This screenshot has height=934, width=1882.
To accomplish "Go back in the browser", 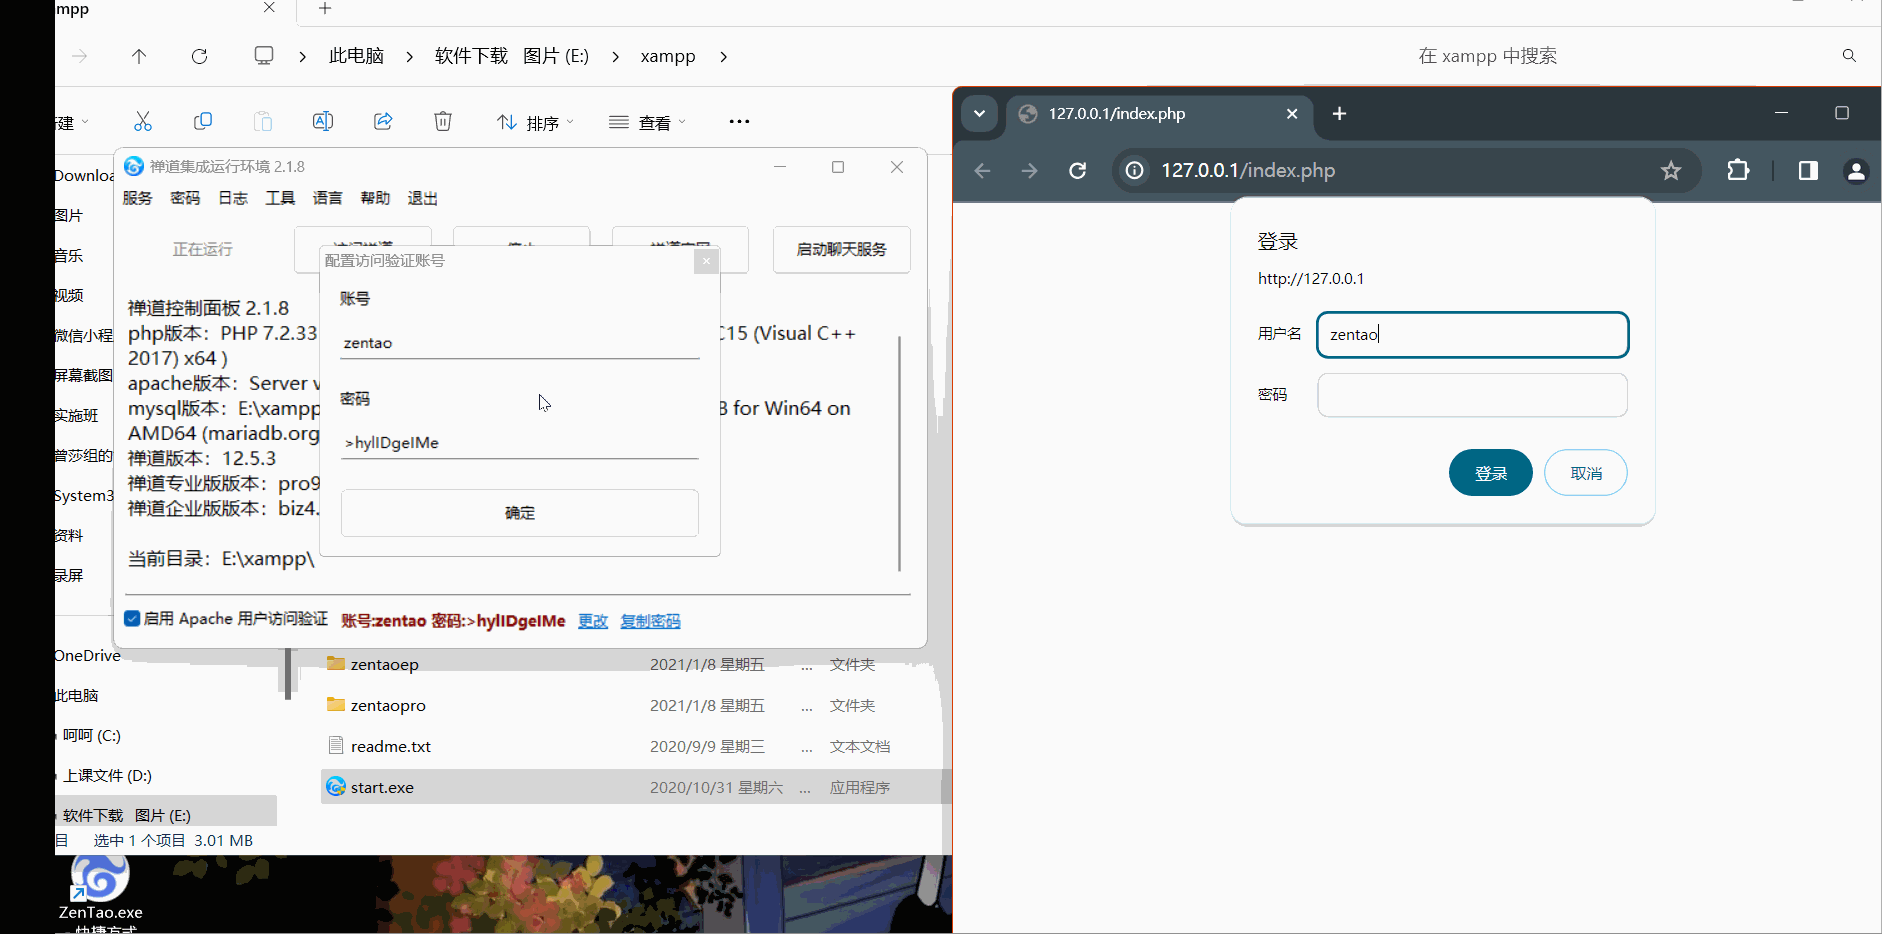I will [982, 171].
